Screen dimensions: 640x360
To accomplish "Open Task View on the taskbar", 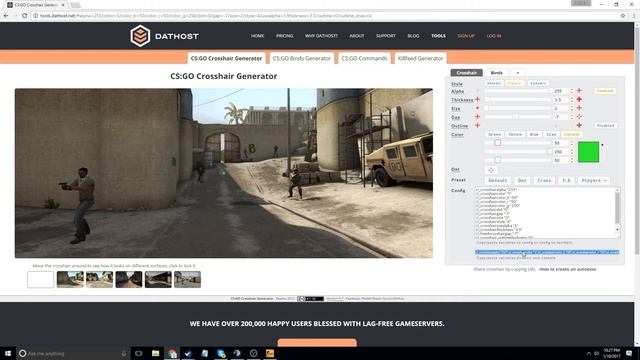I will click(x=139, y=353).
